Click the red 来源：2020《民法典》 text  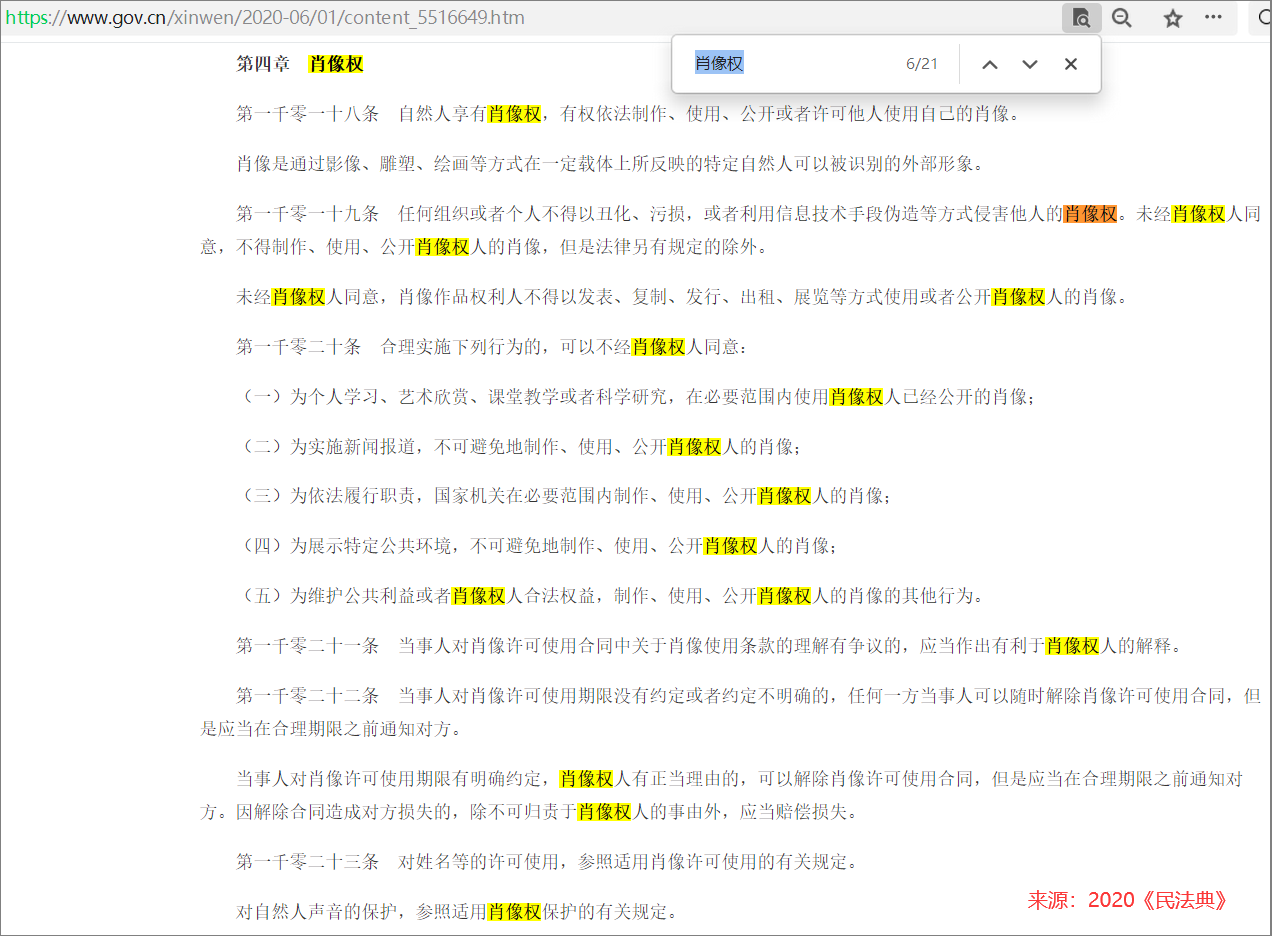coord(1126,899)
